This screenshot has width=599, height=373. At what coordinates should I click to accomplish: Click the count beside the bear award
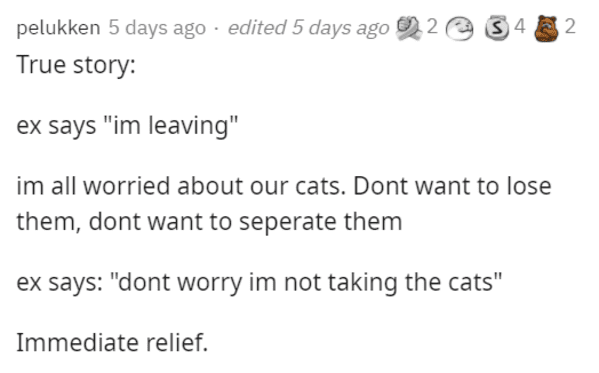click(x=570, y=27)
